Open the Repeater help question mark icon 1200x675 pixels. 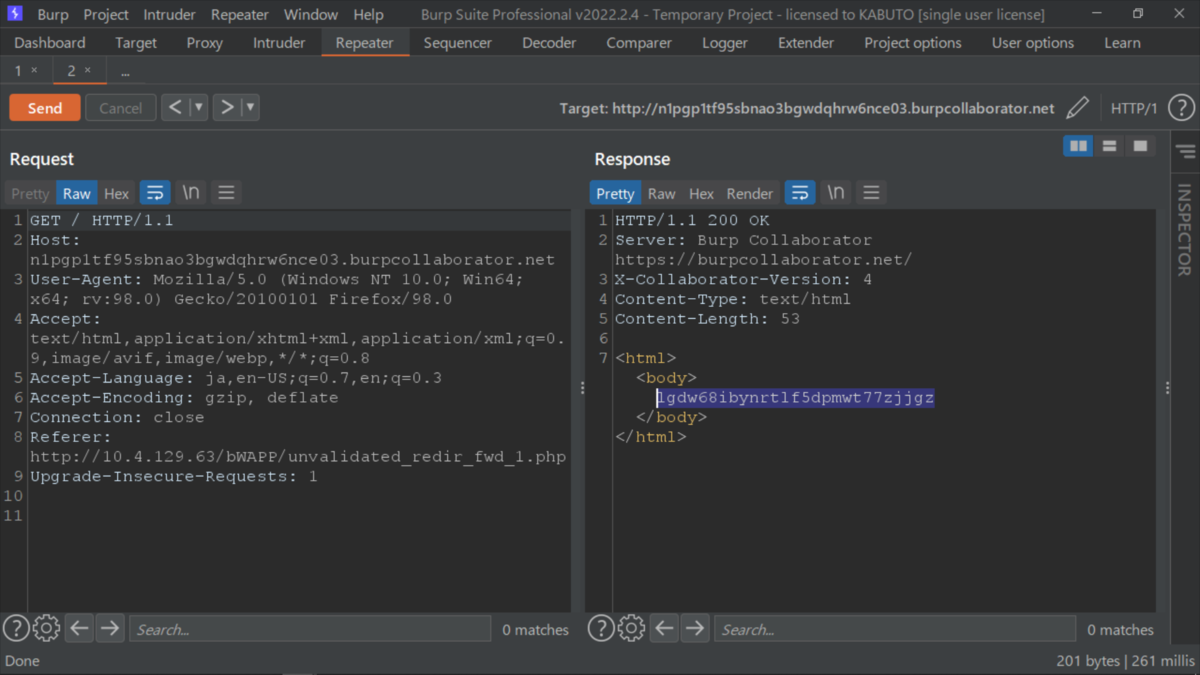tap(1181, 108)
